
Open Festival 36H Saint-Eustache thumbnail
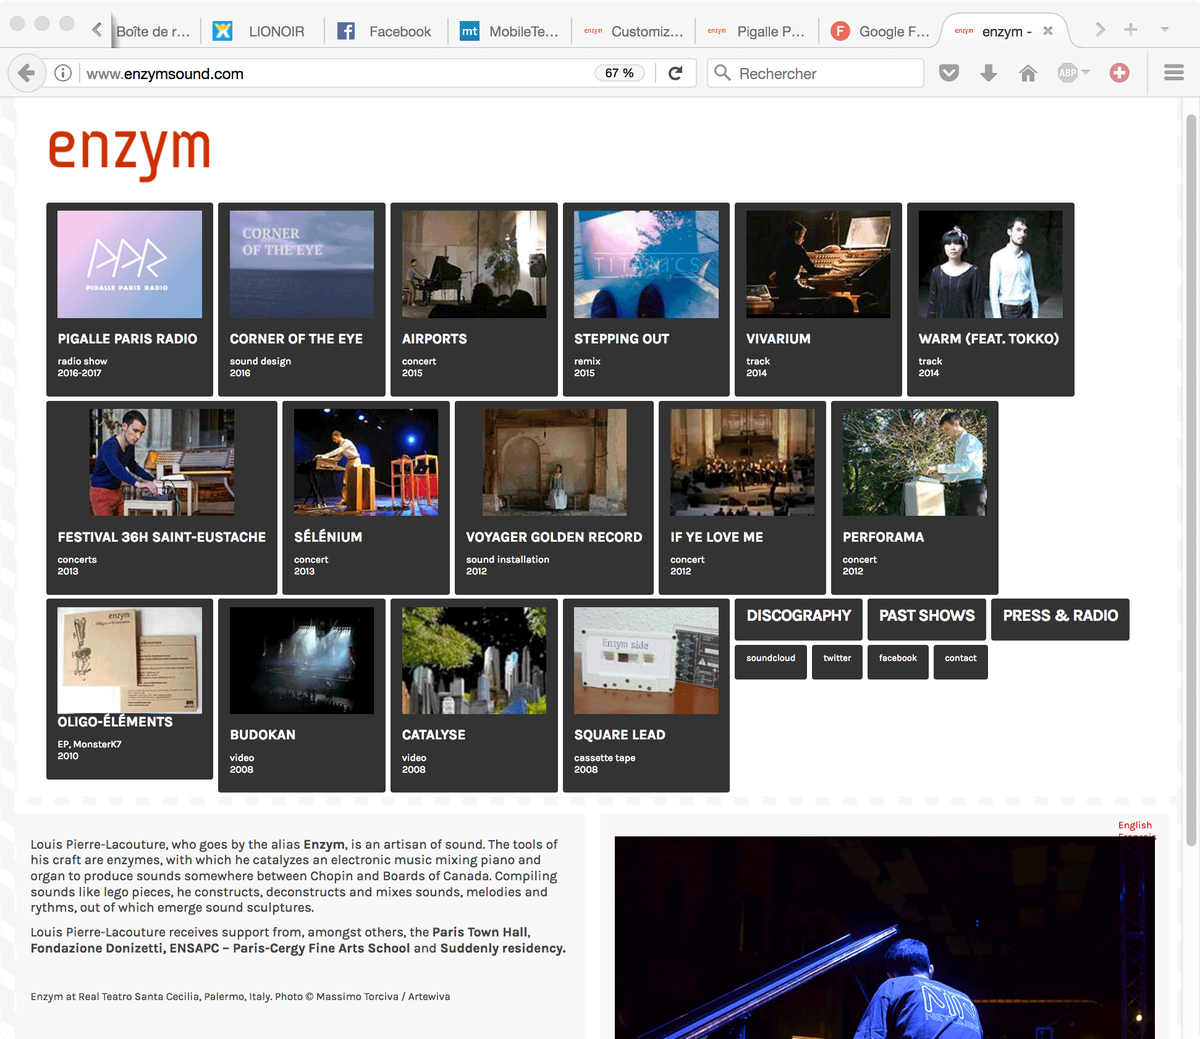pos(162,462)
